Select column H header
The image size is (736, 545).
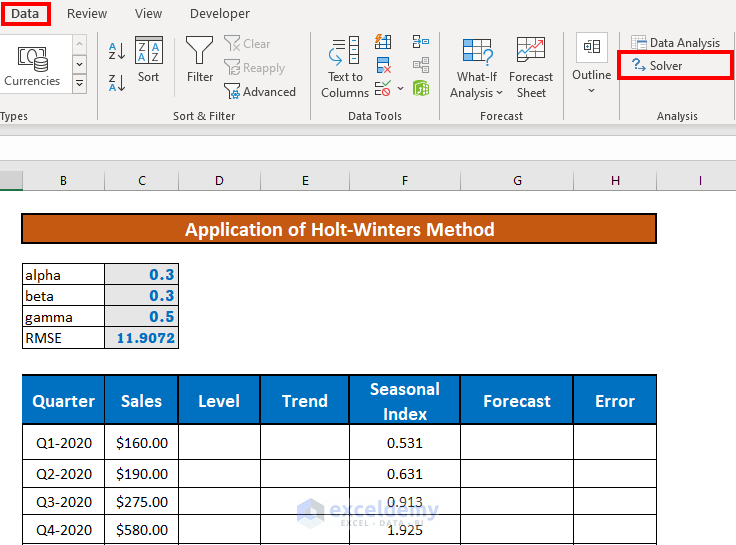[615, 181]
